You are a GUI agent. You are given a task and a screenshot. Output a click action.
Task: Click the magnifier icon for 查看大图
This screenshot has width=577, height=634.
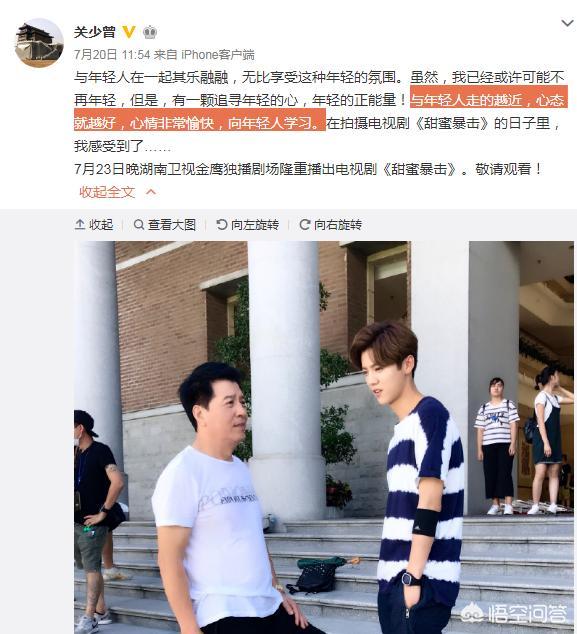pyautogui.click(x=139, y=224)
